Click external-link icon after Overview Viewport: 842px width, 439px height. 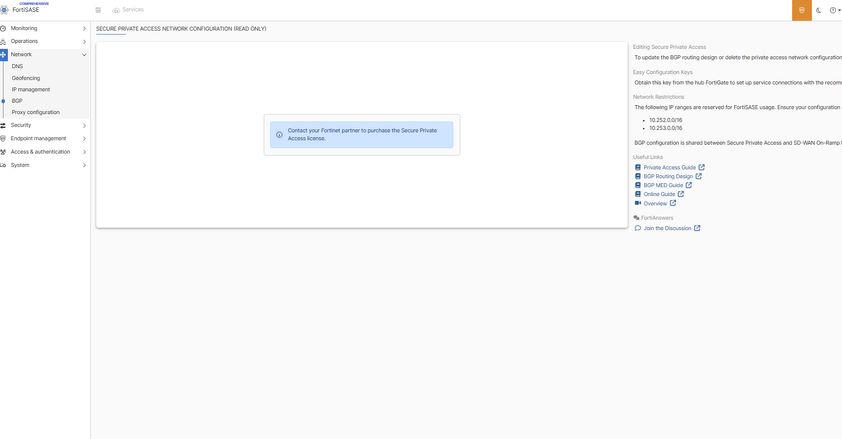673,203
